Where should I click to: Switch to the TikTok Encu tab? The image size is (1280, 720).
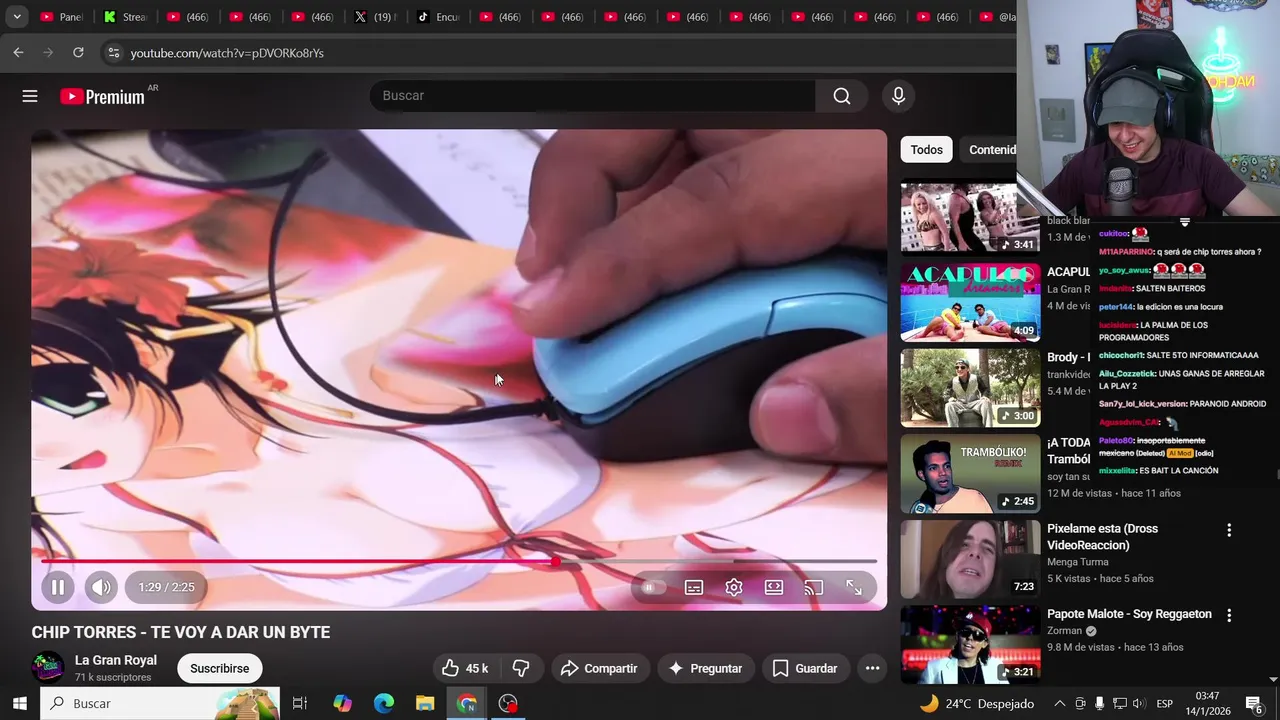(437, 17)
